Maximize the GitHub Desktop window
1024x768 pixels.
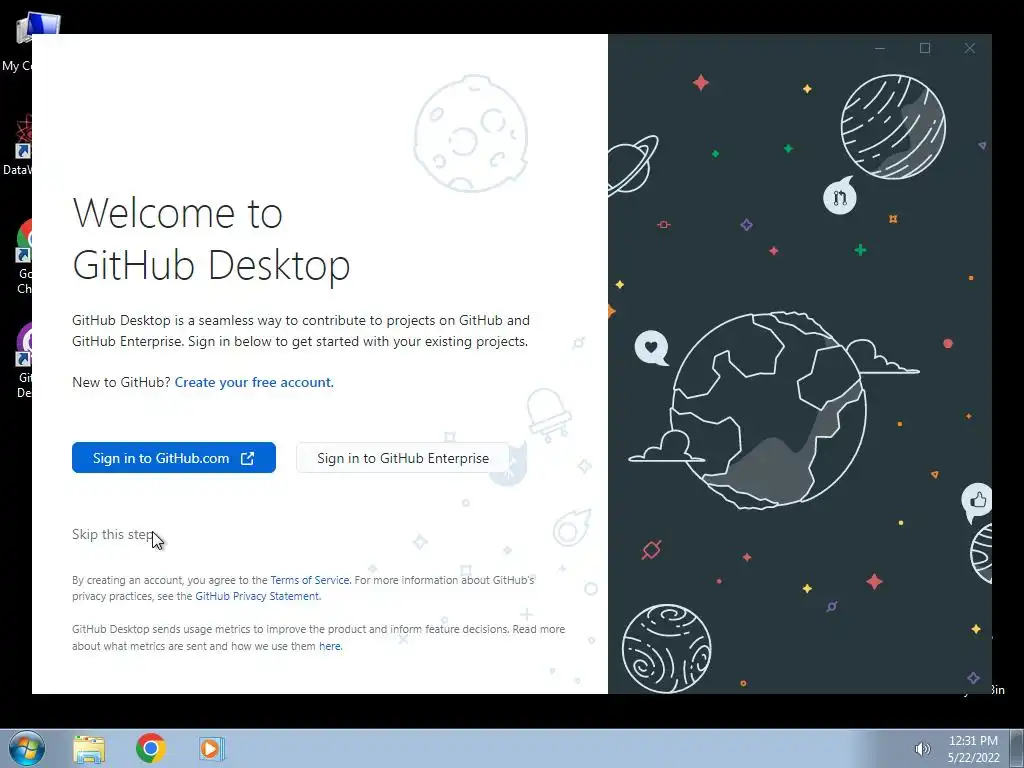[925, 48]
